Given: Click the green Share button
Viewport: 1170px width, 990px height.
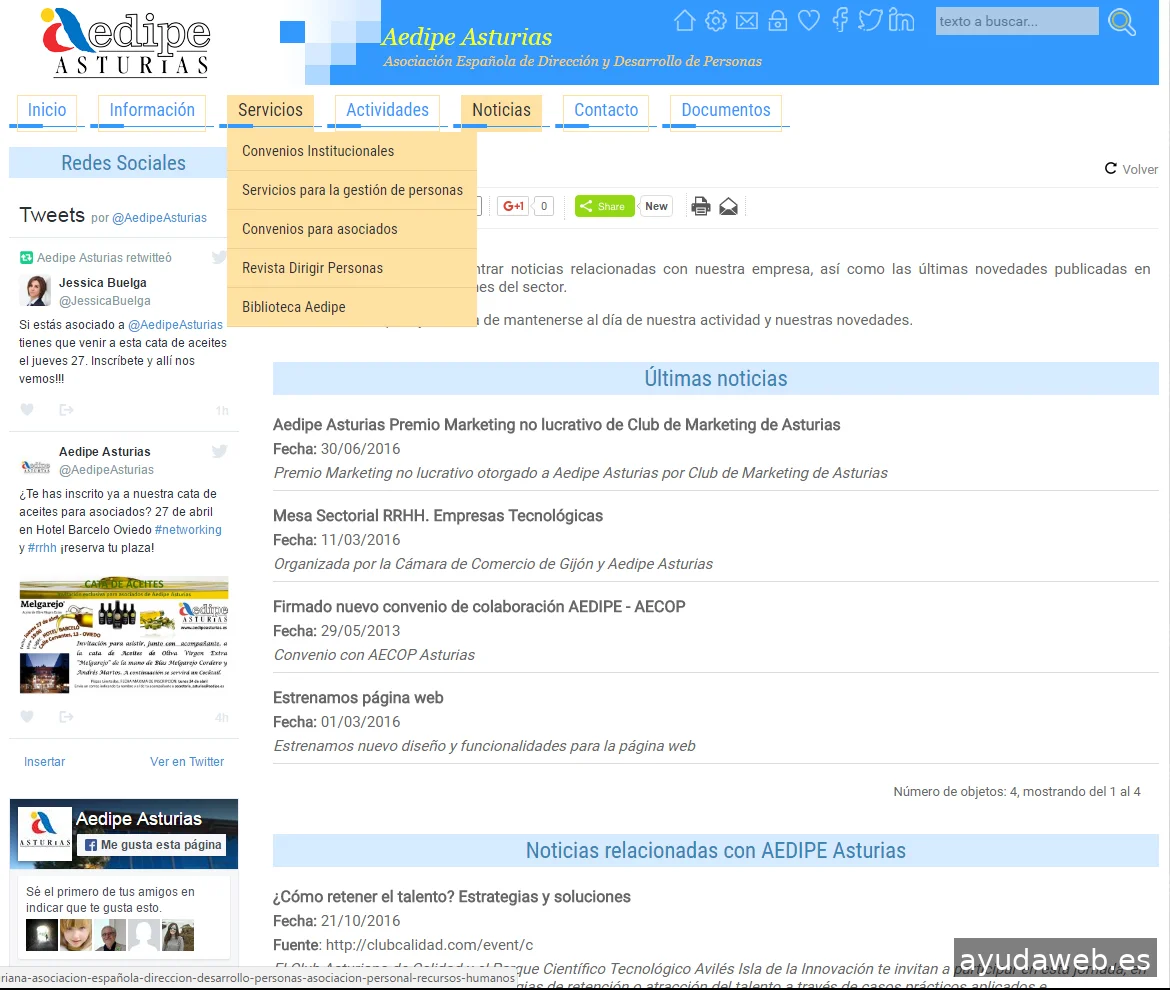Looking at the screenshot, I should (604, 207).
